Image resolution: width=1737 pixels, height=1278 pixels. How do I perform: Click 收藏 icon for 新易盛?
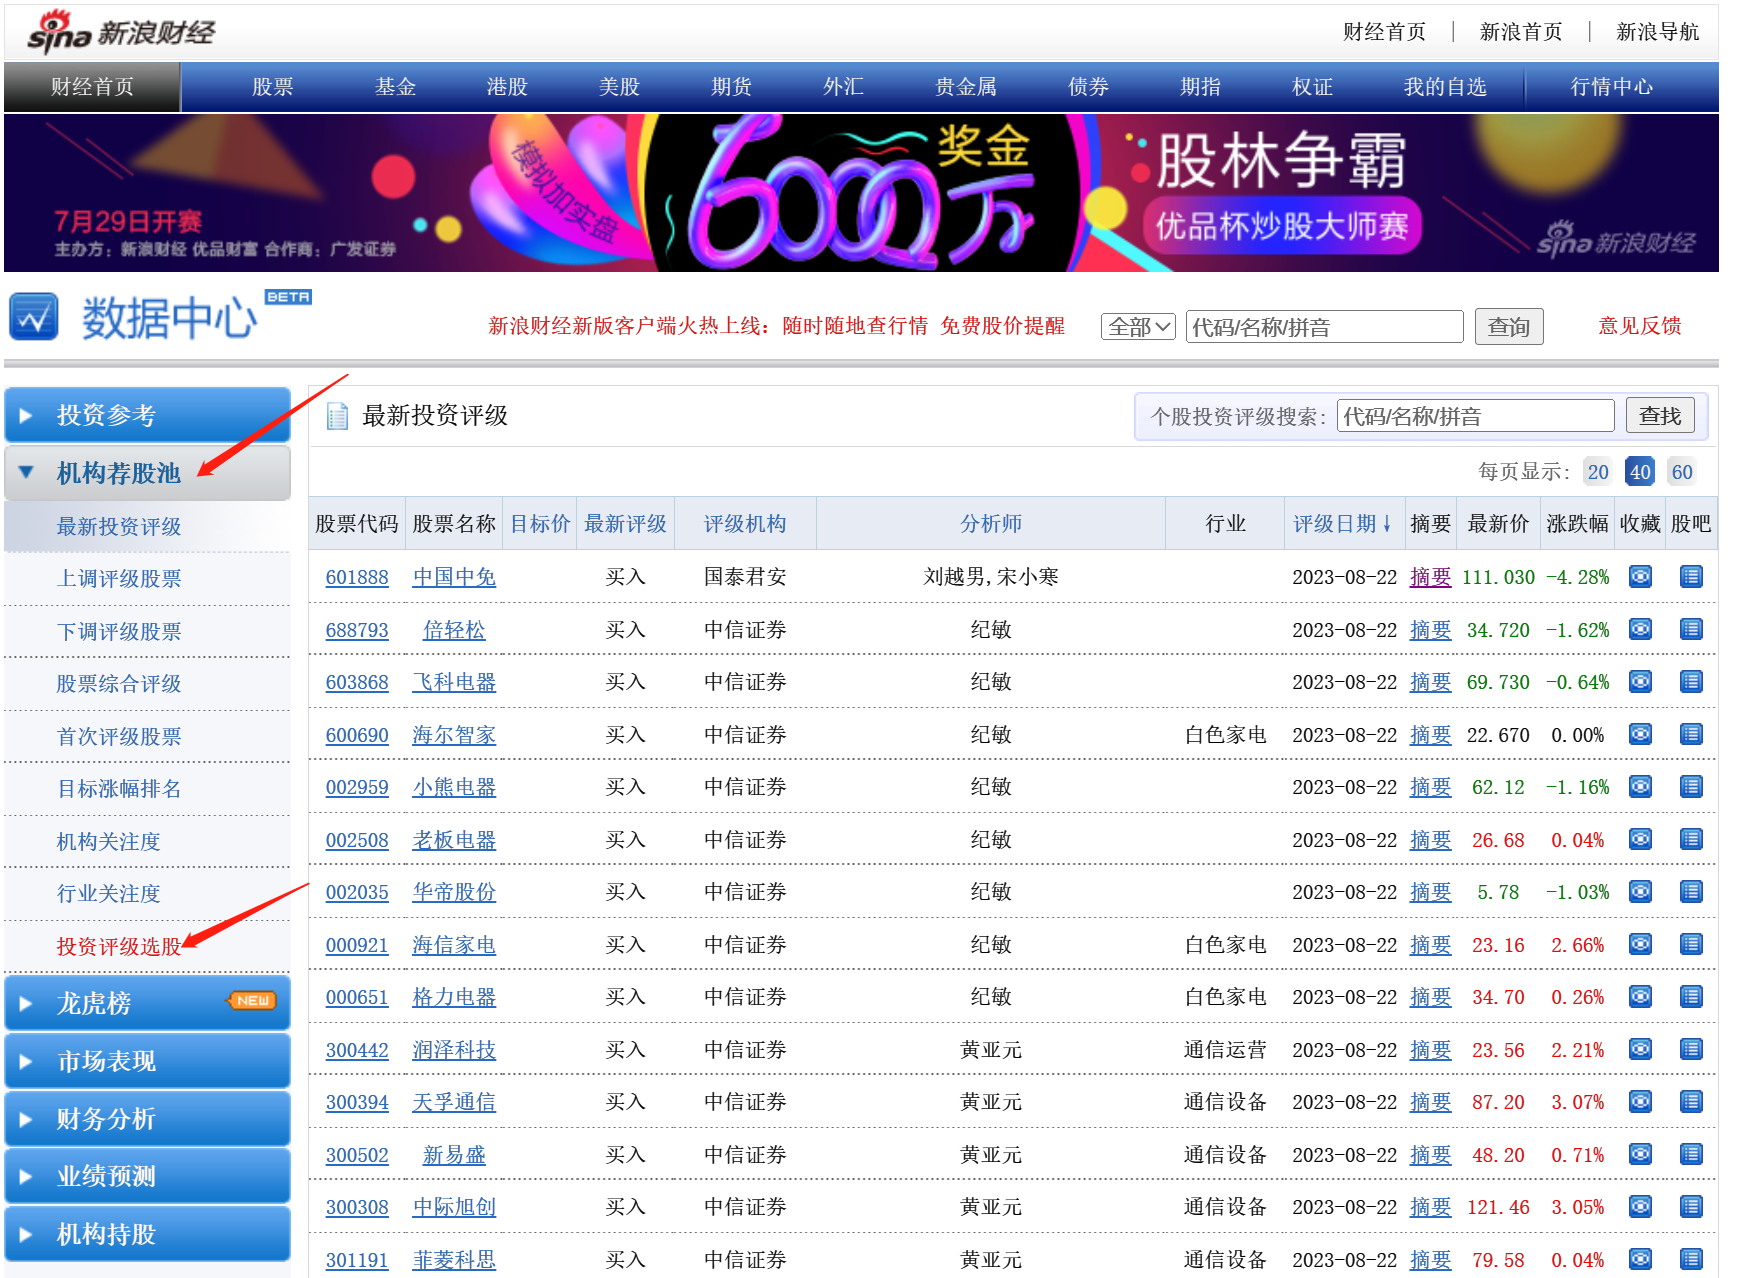[1640, 1154]
